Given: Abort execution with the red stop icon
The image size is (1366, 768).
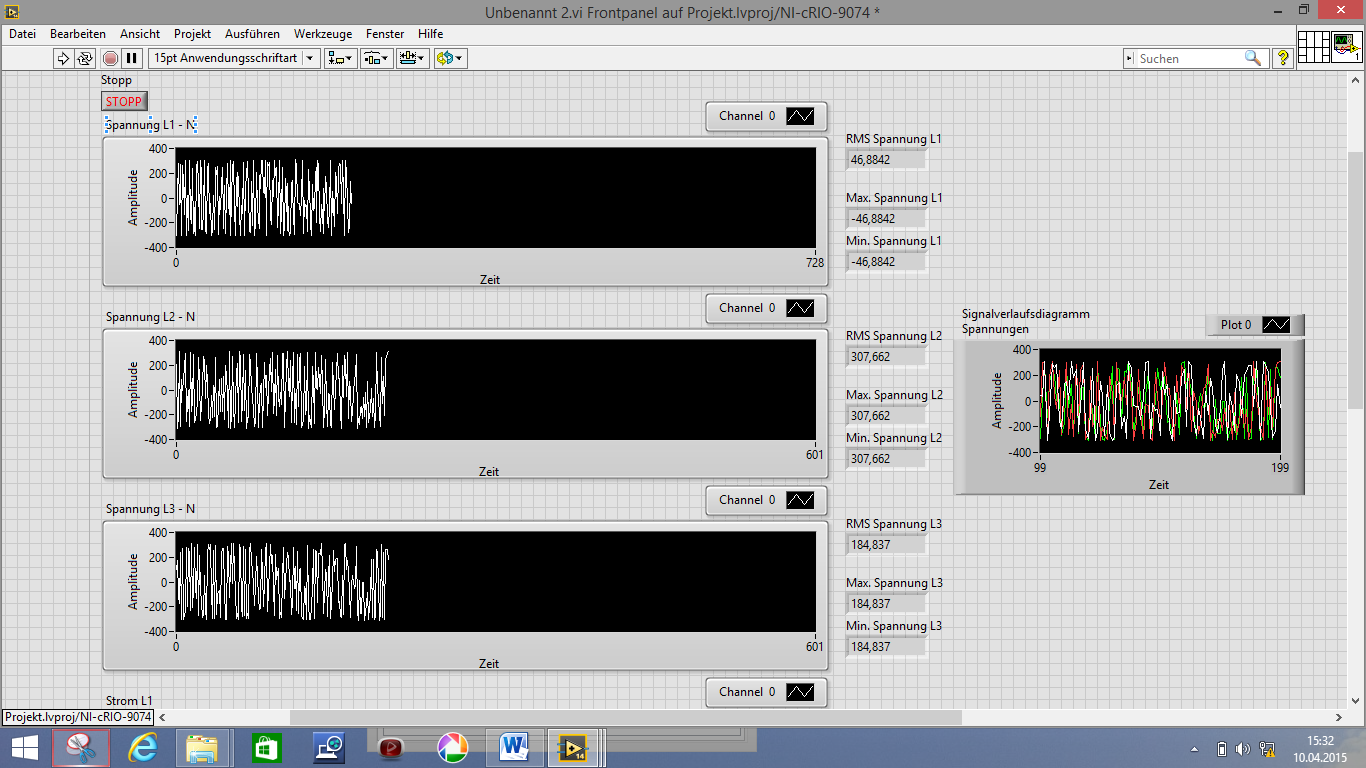Looking at the screenshot, I should coord(110,58).
